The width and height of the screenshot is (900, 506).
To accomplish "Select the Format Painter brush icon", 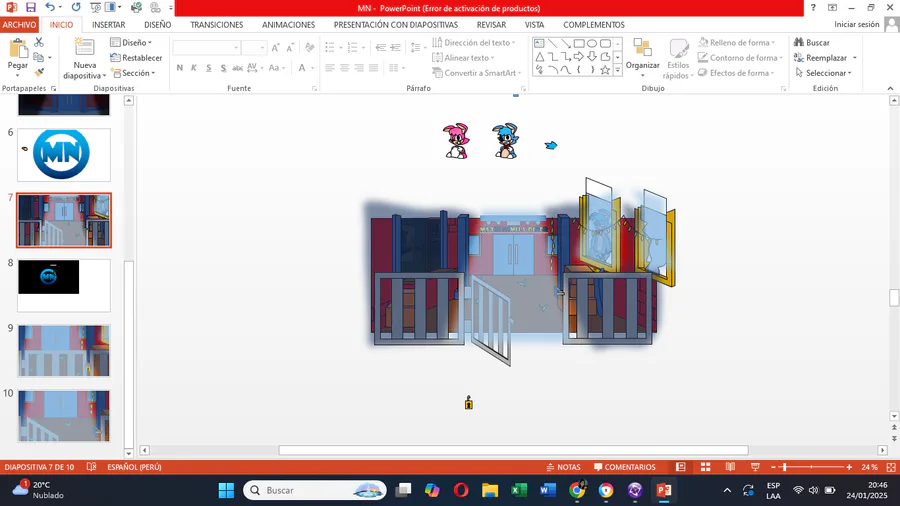I will [38, 72].
